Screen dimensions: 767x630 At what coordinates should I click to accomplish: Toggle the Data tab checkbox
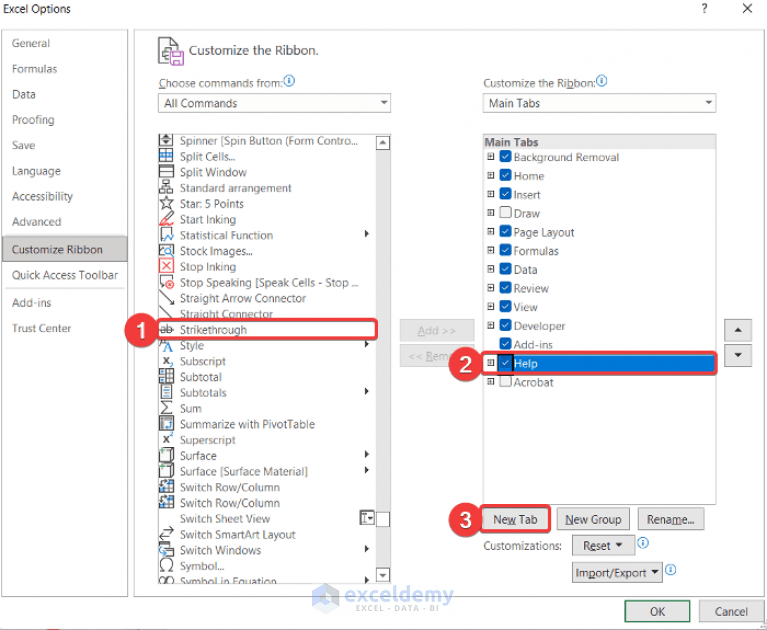505,269
